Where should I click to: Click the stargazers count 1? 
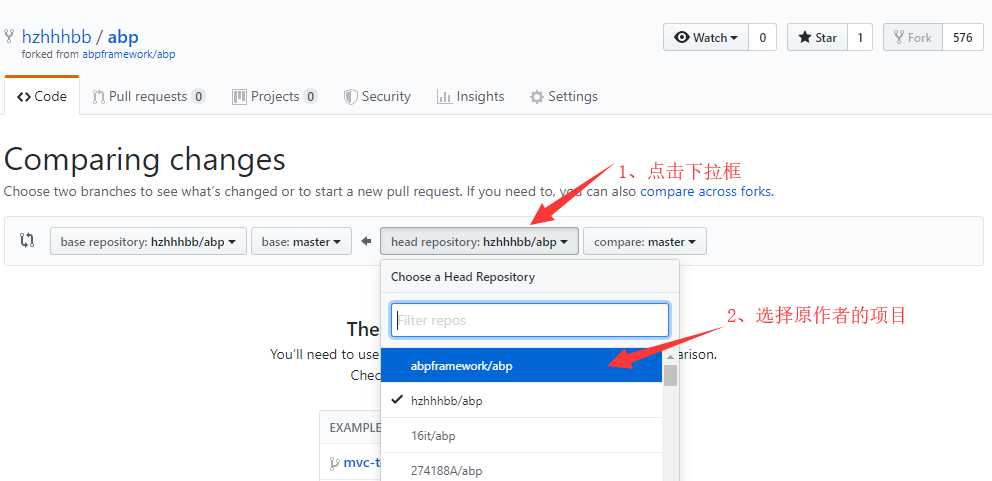[860, 37]
